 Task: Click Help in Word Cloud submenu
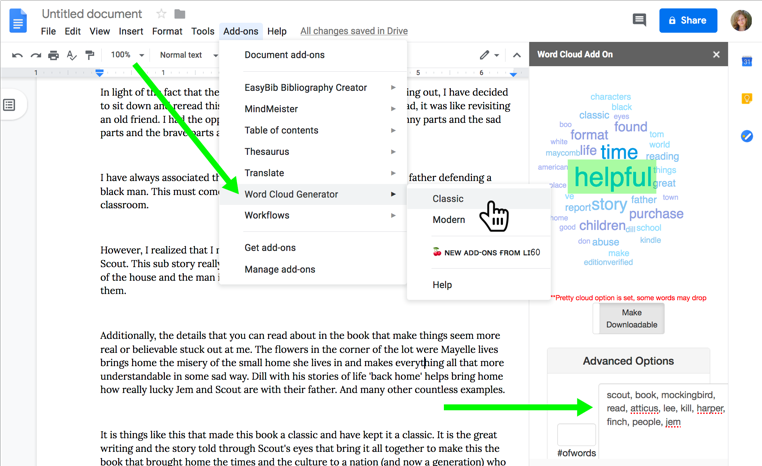(479, 285)
